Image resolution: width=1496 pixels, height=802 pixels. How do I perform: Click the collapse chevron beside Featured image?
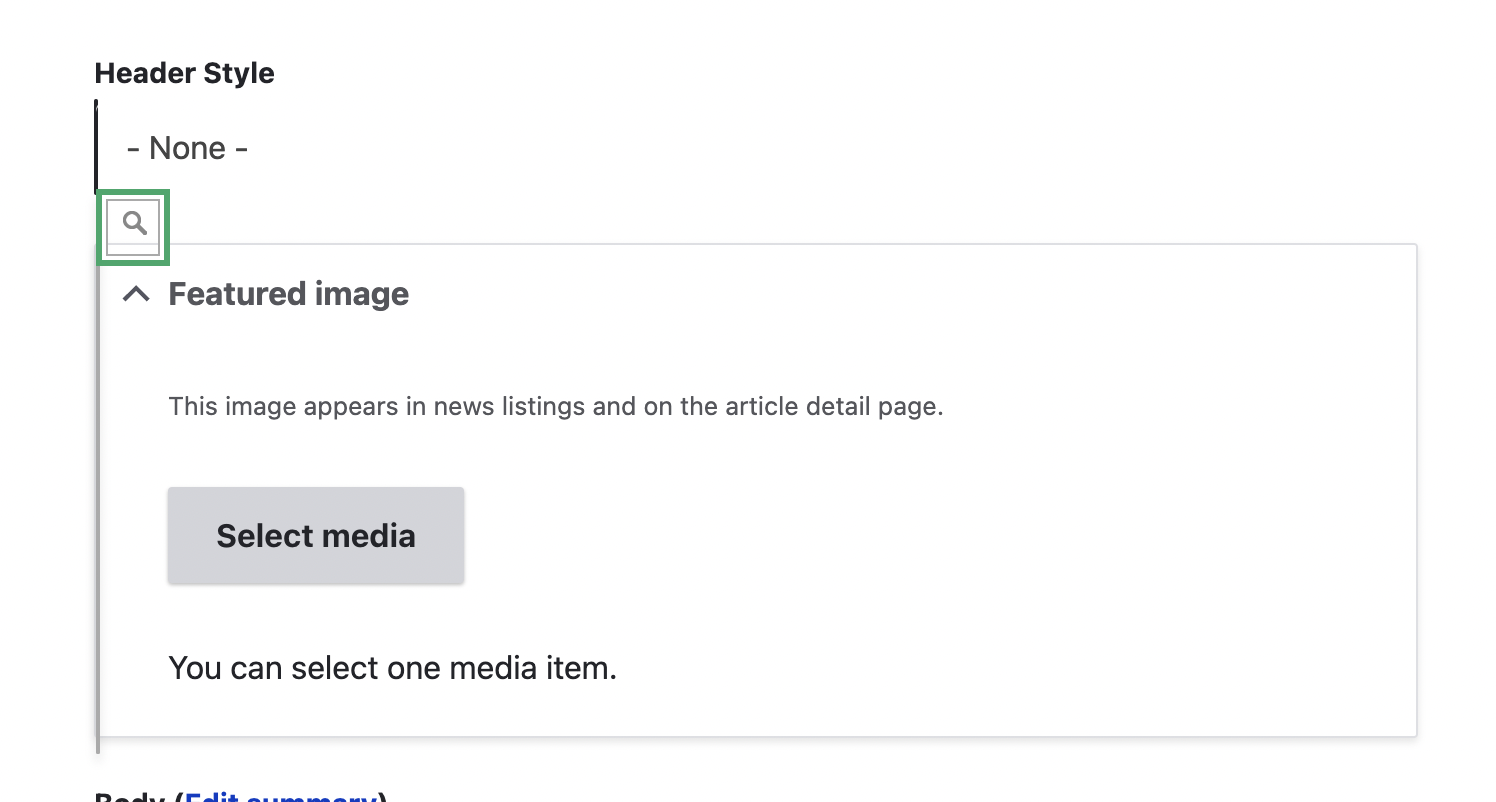click(136, 293)
